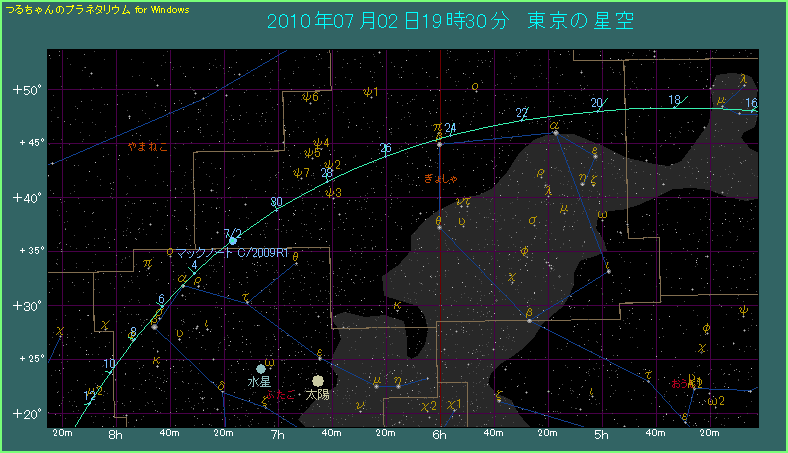Image resolution: width=788 pixels, height=453 pixels.
Task: Click the +40° declination axis label
Action: tap(25, 197)
